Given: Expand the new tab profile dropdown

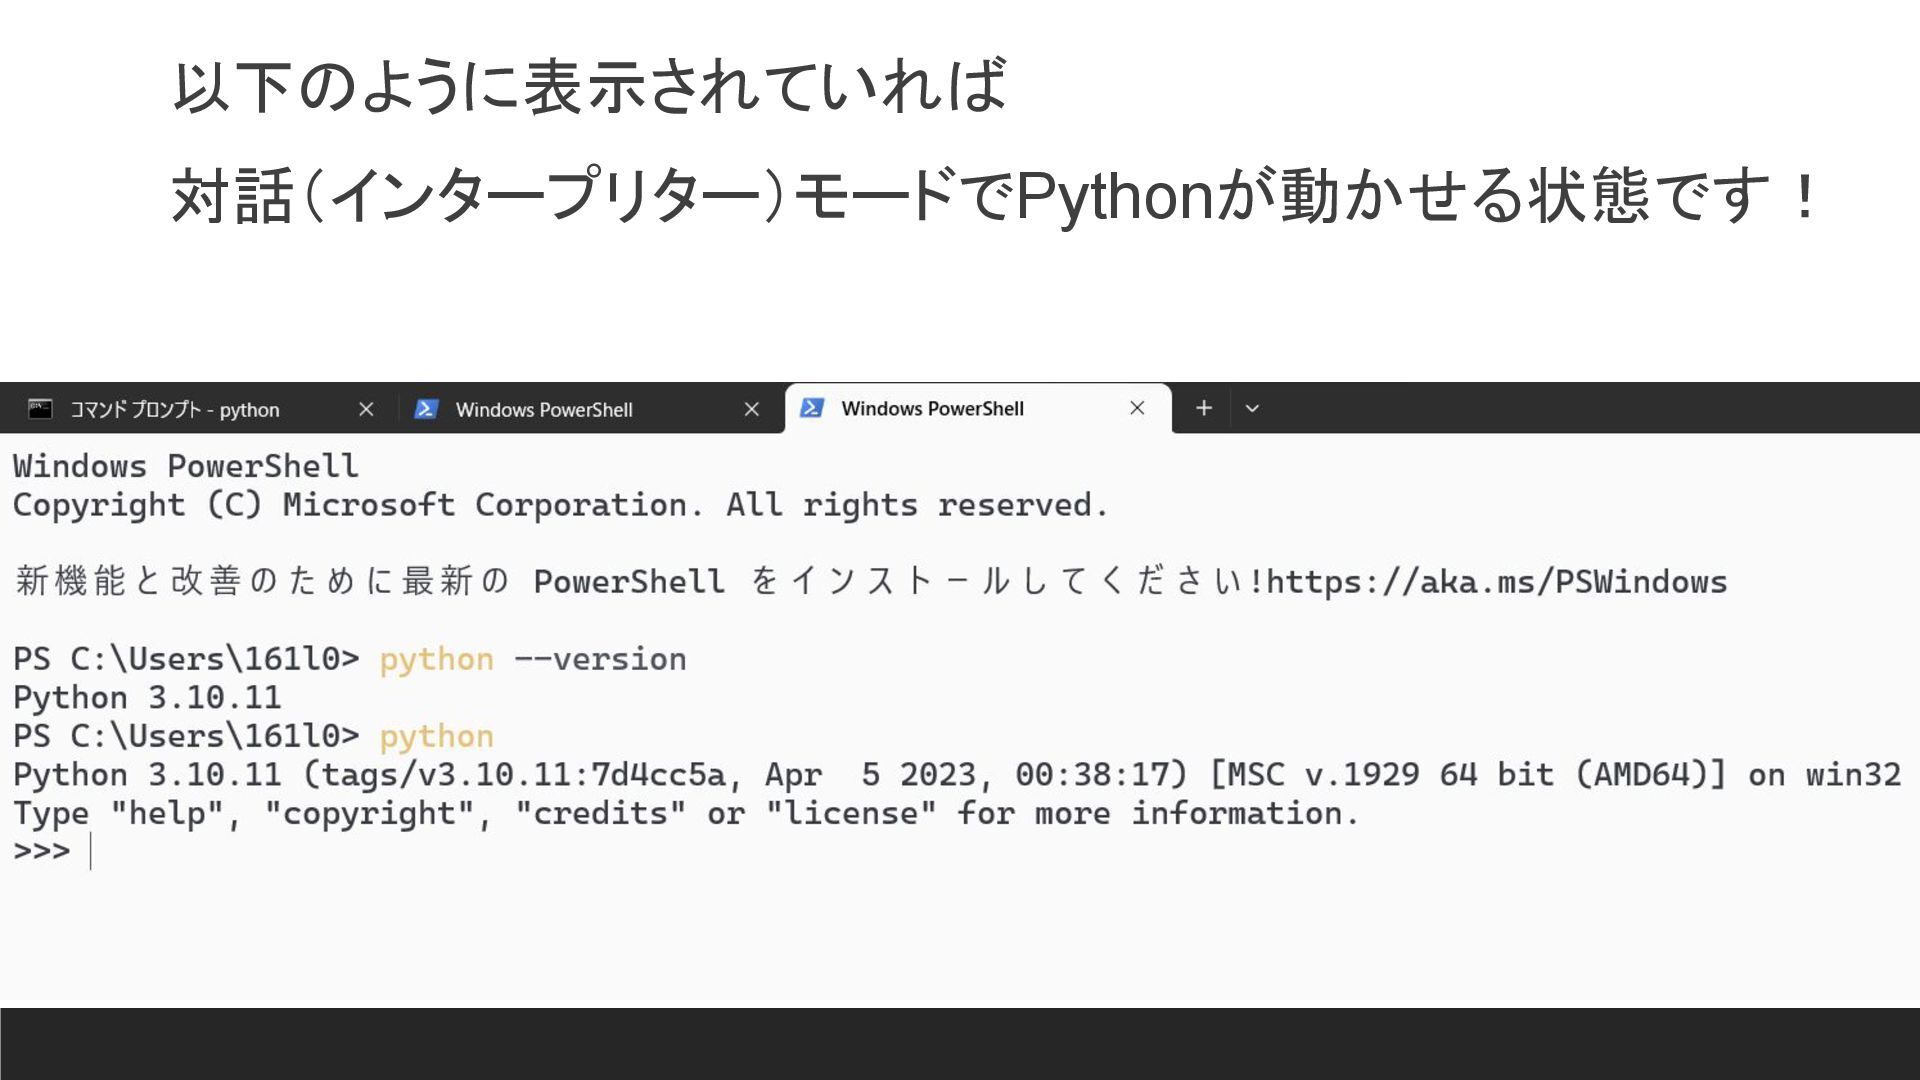Looking at the screenshot, I should click(1252, 408).
